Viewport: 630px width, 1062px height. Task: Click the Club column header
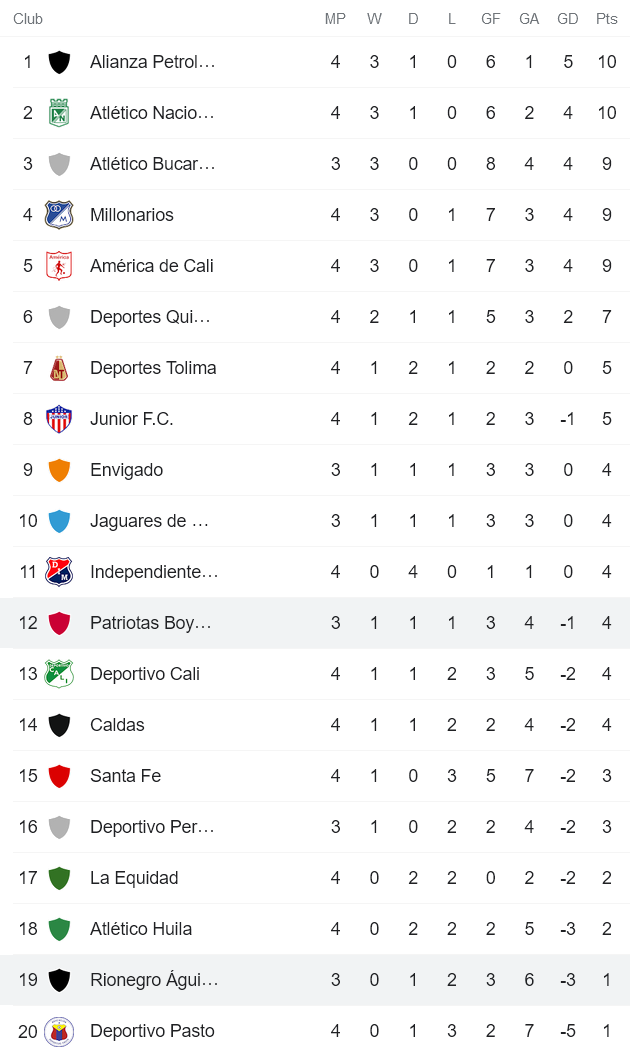[28, 18]
